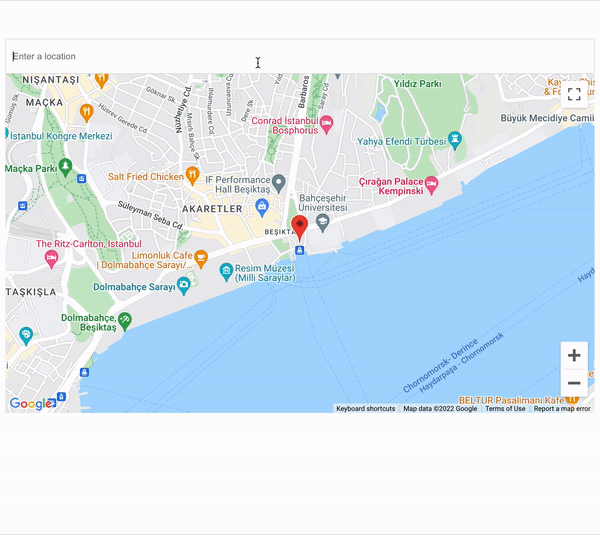The width and height of the screenshot is (600, 535).
Task: Select IF Performance Hall Beşiktaş pin
Action: point(279,184)
